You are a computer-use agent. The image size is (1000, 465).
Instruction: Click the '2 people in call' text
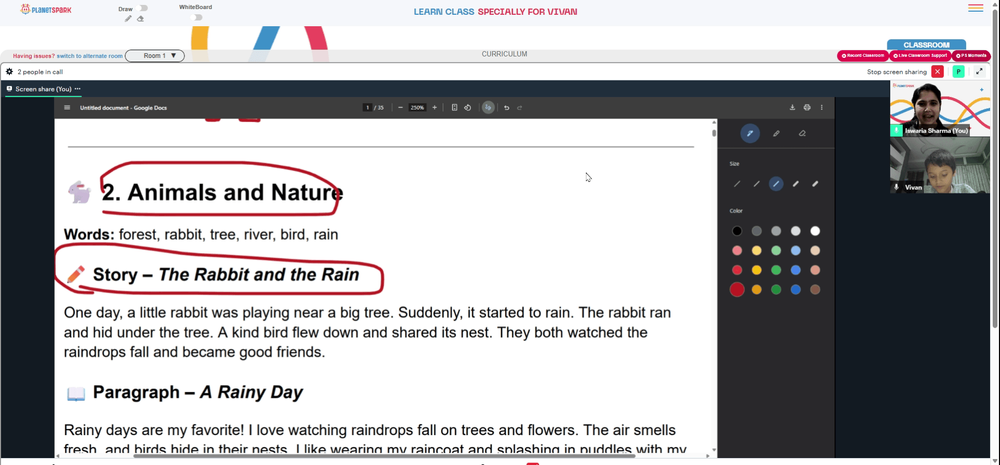pos(40,72)
